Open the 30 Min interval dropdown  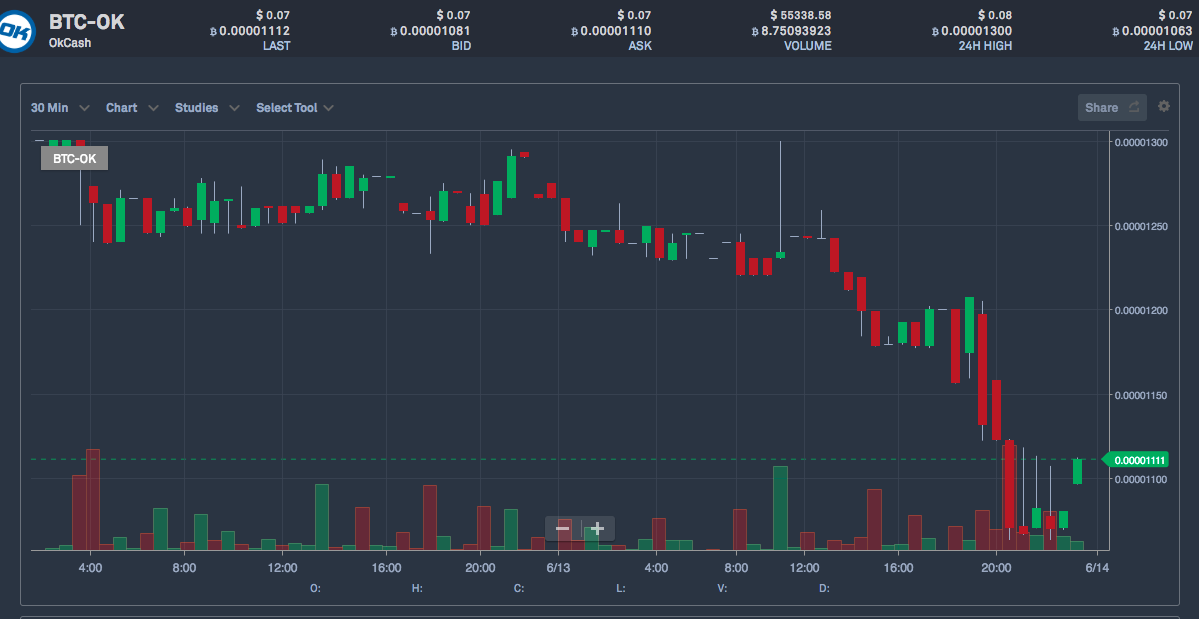tap(60, 108)
